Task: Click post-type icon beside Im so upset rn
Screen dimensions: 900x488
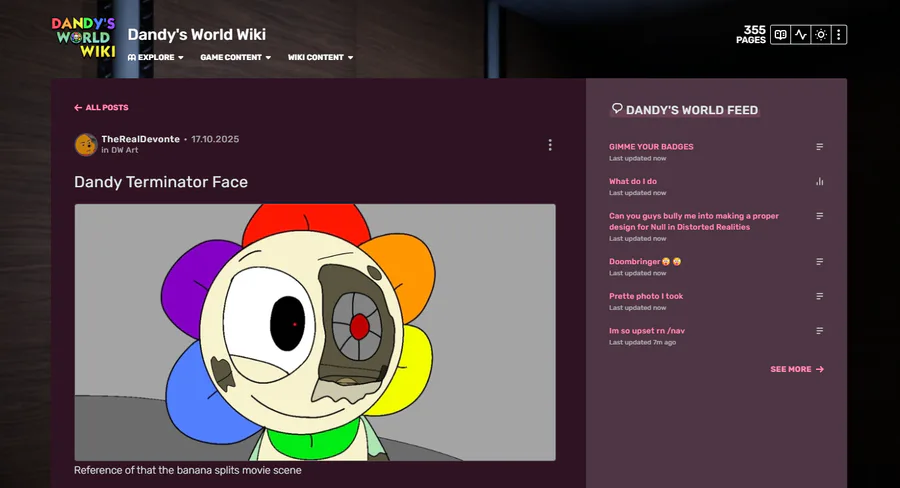Action: click(820, 331)
